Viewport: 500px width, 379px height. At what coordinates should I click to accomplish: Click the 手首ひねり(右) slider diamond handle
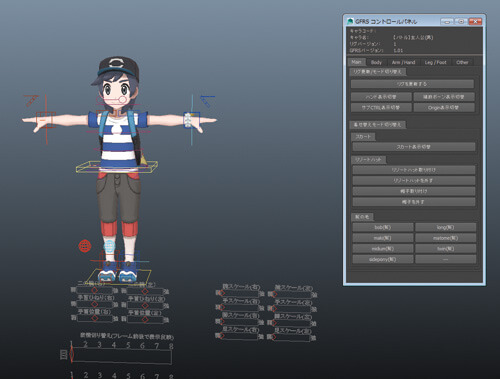click(x=95, y=304)
